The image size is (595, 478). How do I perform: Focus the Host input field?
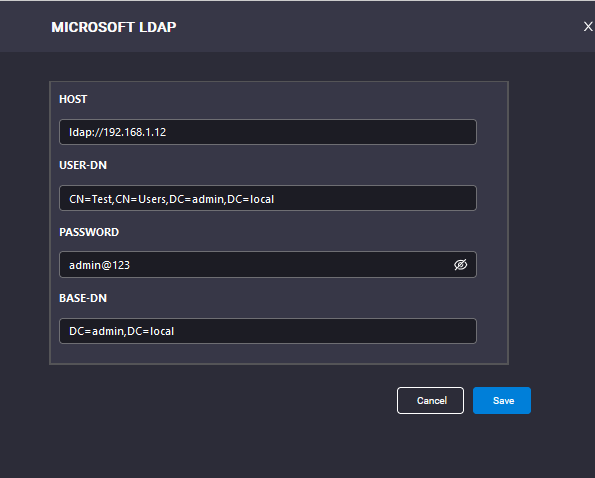point(268,132)
